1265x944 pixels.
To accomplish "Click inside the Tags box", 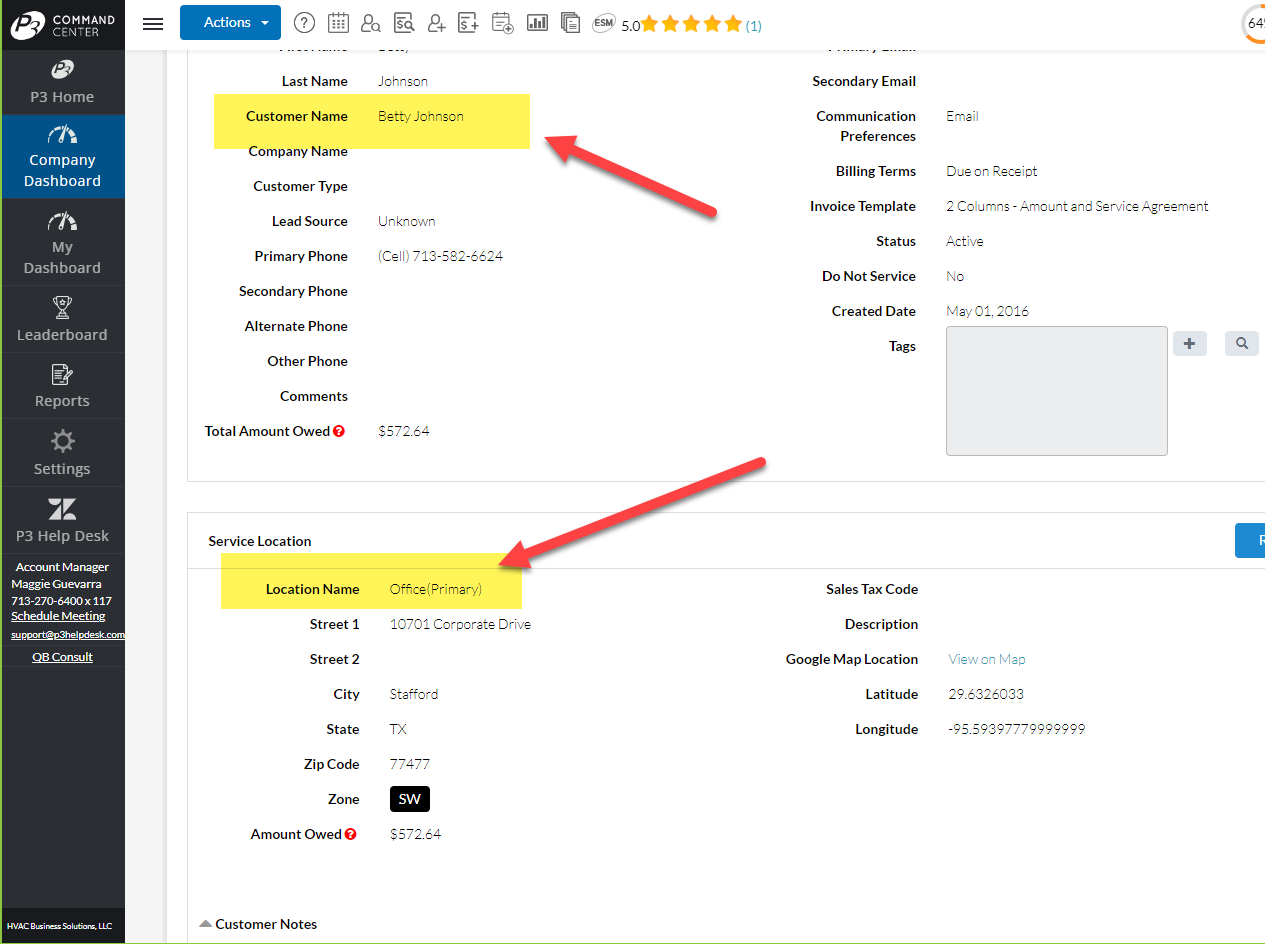I will [x=1057, y=390].
